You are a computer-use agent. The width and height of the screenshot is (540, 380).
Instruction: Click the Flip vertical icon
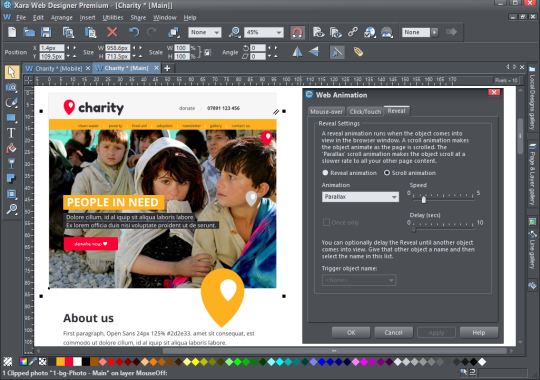pos(314,52)
